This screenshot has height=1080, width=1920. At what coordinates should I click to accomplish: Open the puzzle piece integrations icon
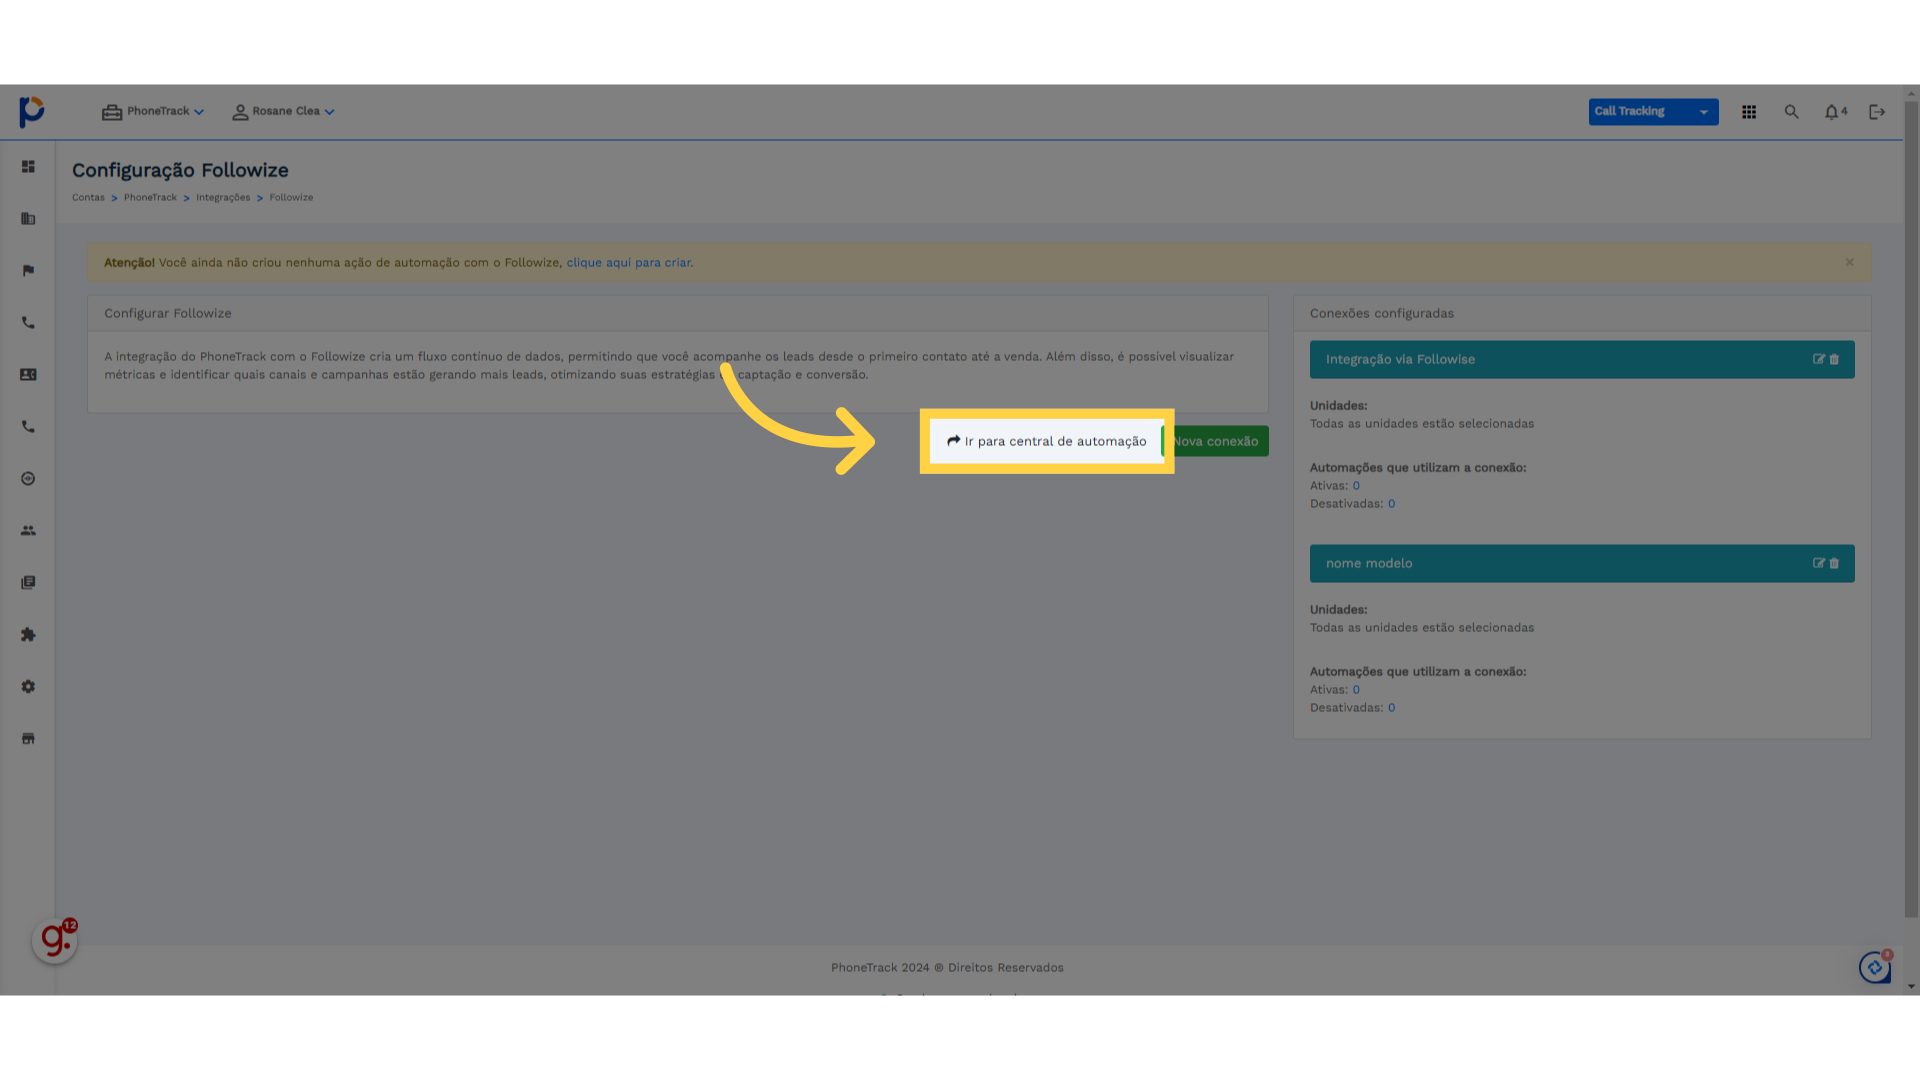click(28, 635)
